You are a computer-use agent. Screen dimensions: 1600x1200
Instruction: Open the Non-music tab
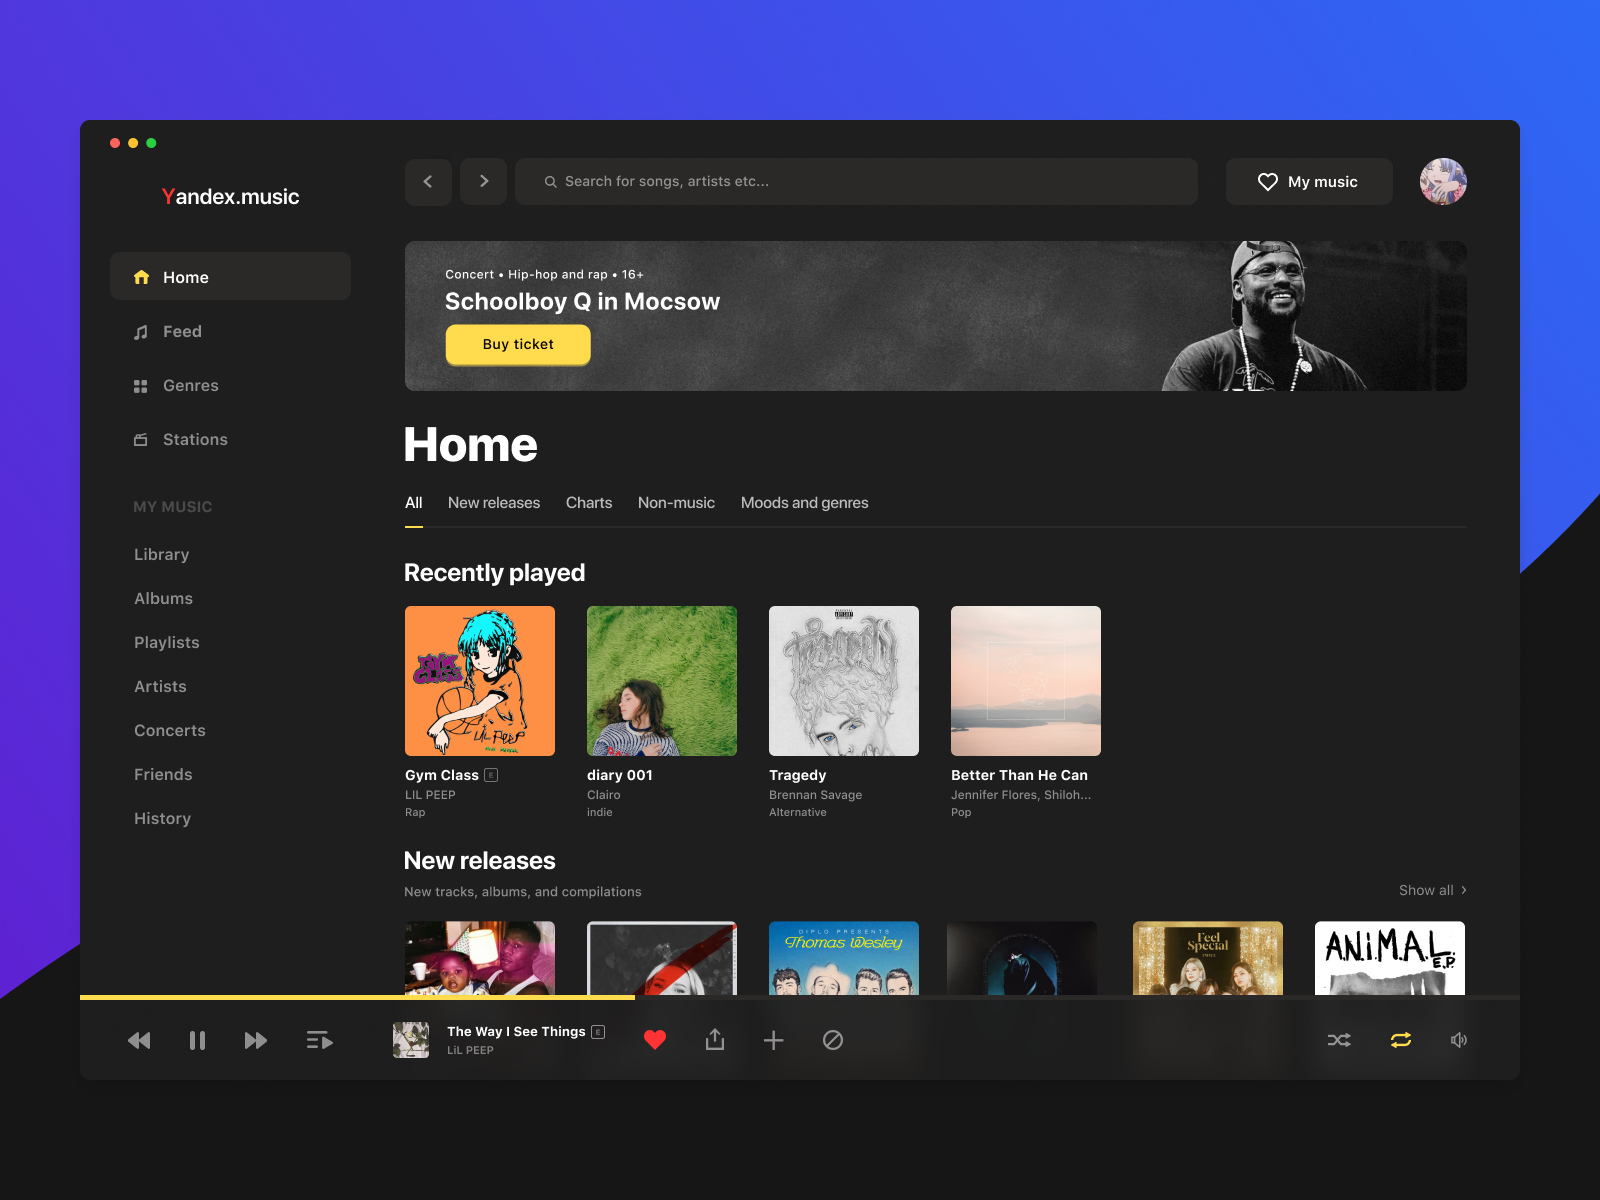[x=676, y=503]
